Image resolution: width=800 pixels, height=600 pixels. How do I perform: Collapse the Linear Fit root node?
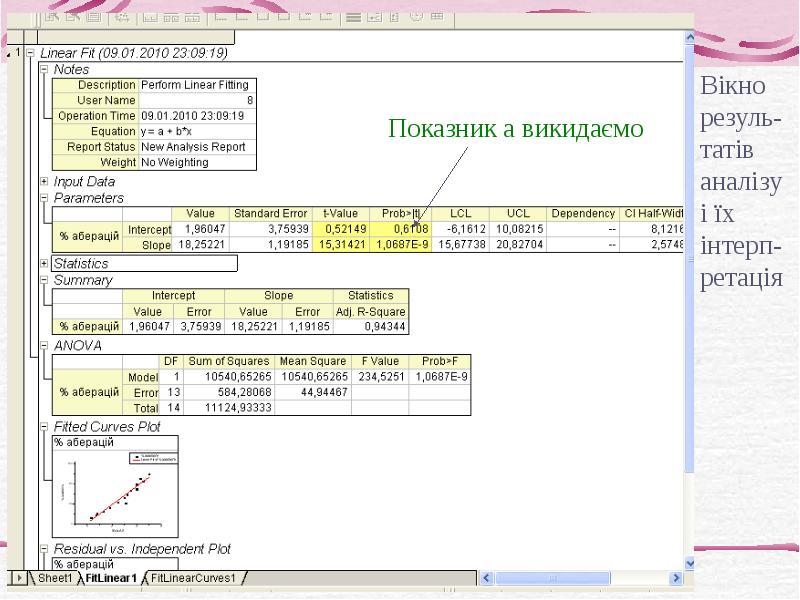pos(30,54)
